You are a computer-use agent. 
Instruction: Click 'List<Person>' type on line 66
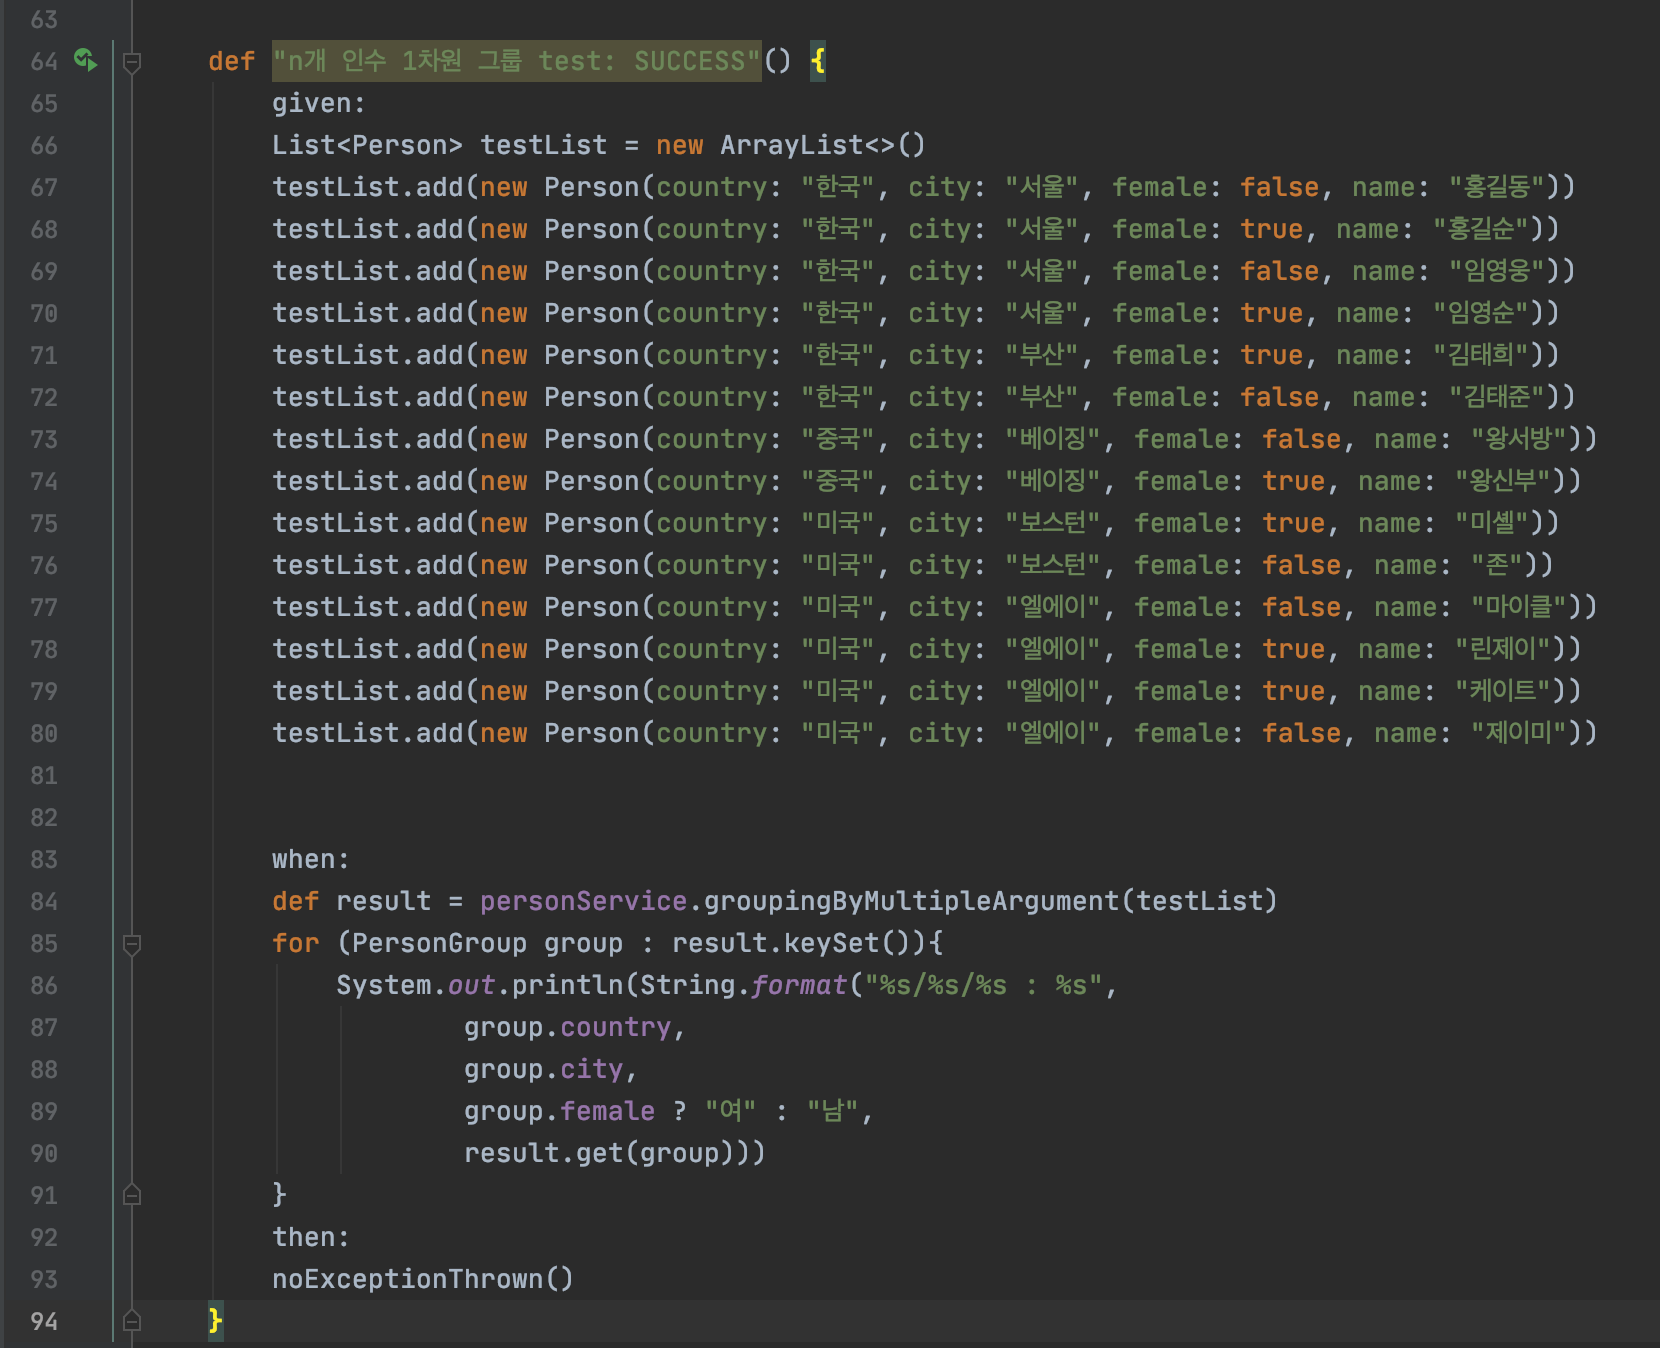pyautogui.click(x=367, y=146)
